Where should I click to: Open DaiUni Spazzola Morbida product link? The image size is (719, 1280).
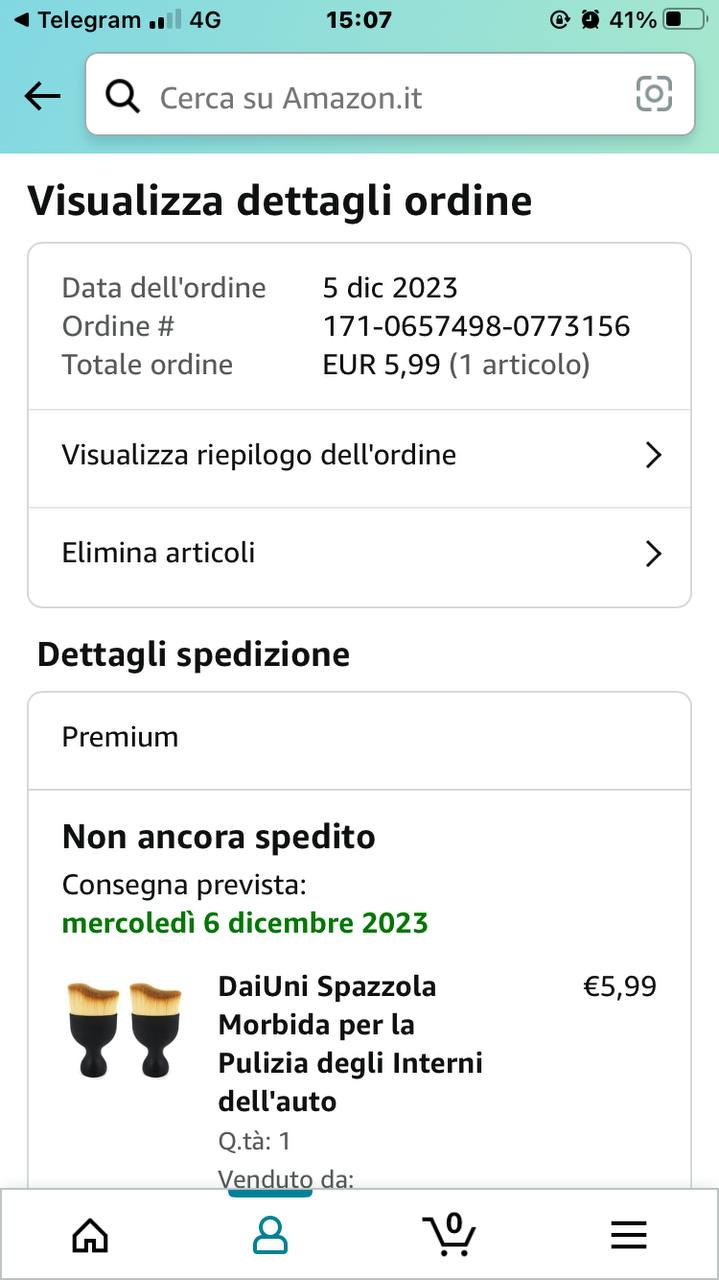[350, 1044]
